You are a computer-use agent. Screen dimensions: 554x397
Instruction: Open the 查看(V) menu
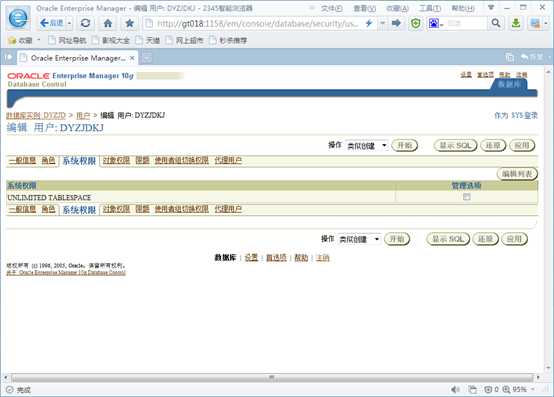click(364, 8)
